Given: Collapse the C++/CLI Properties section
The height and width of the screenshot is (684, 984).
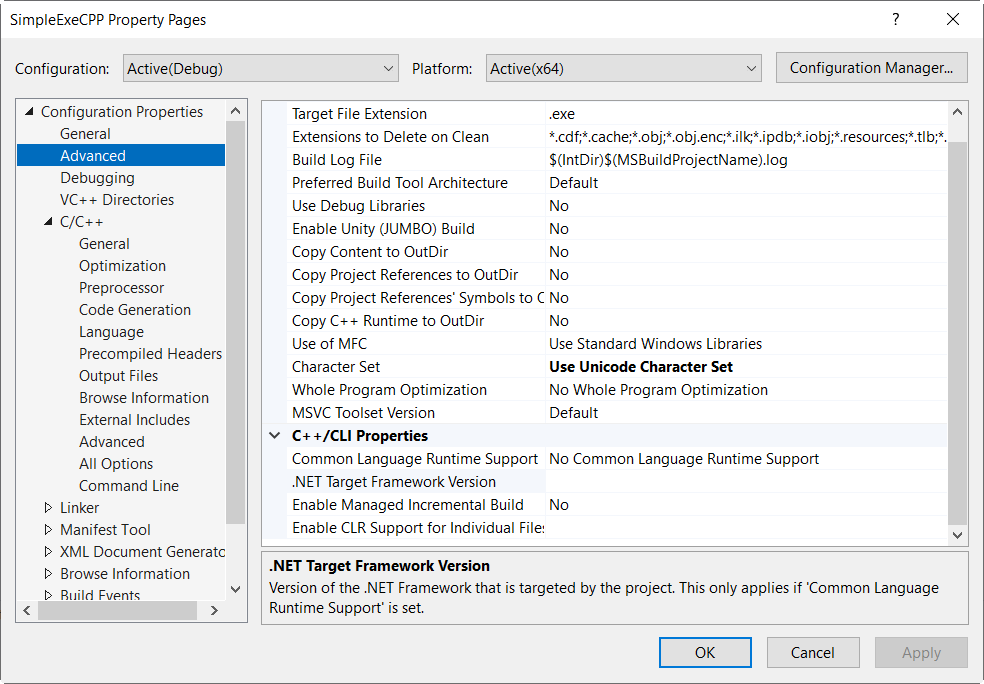Looking at the screenshot, I should [x=275, y=436].
